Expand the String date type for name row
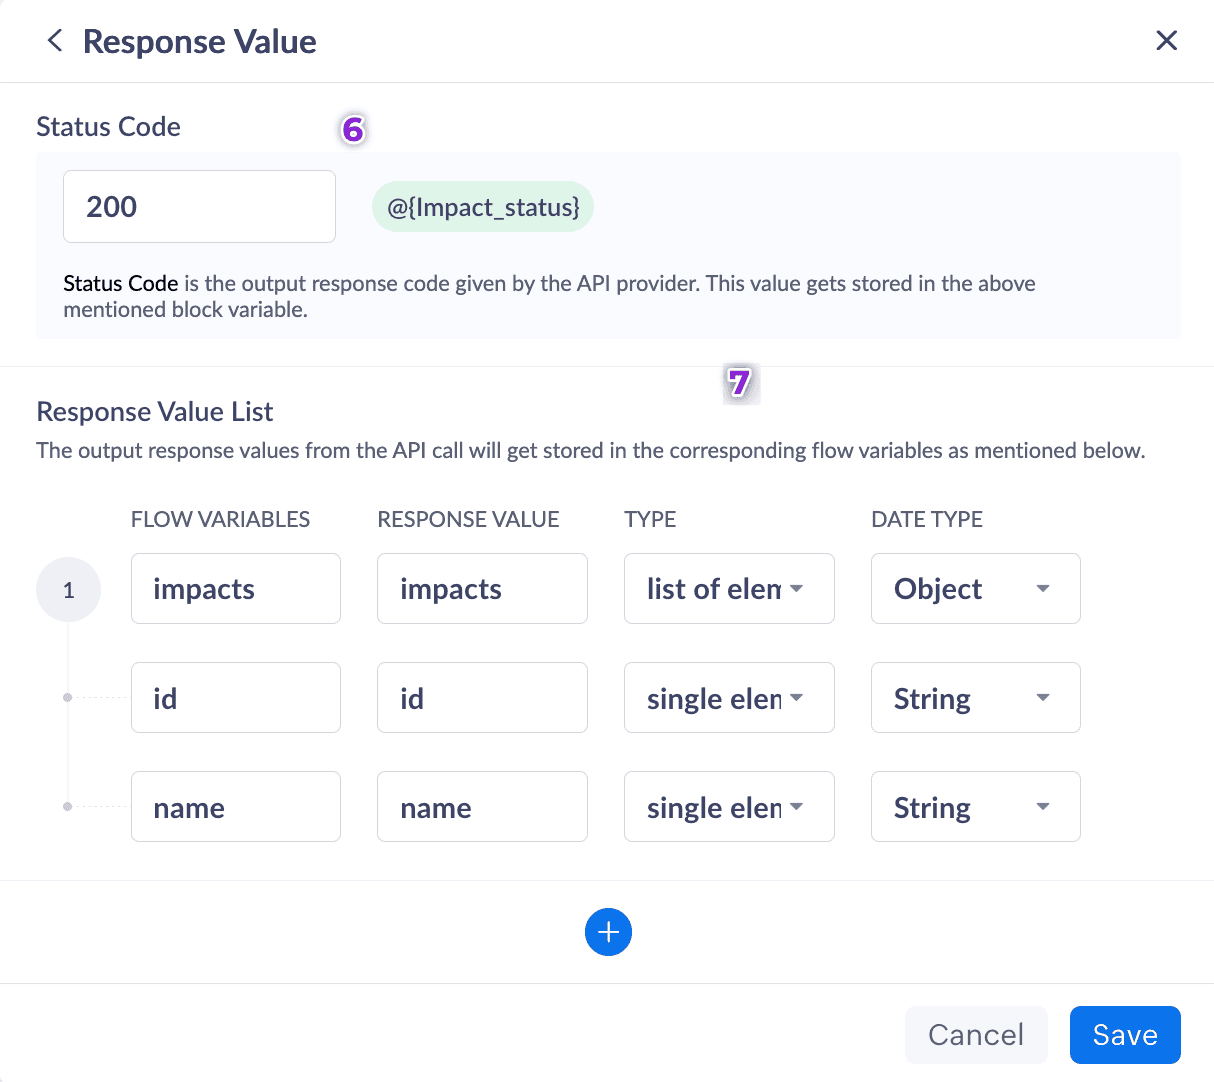 click(x=975, y=807)
